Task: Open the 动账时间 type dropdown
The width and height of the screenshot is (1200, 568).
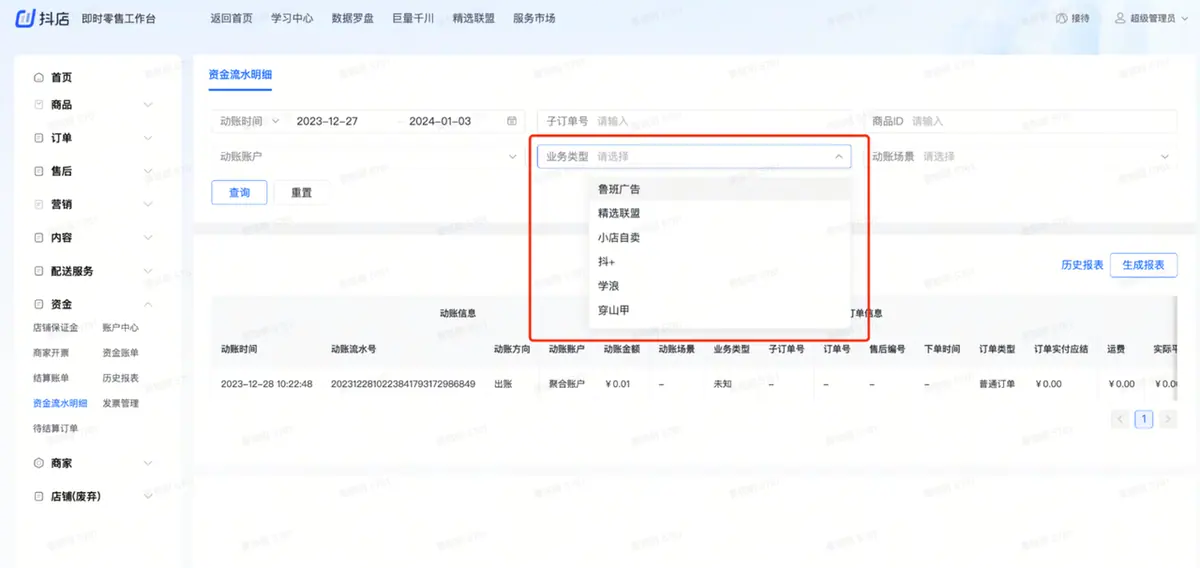Action: point(249,121)
